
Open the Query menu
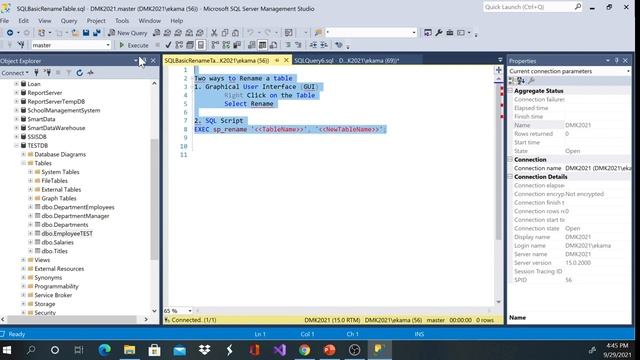pos(69,21)
